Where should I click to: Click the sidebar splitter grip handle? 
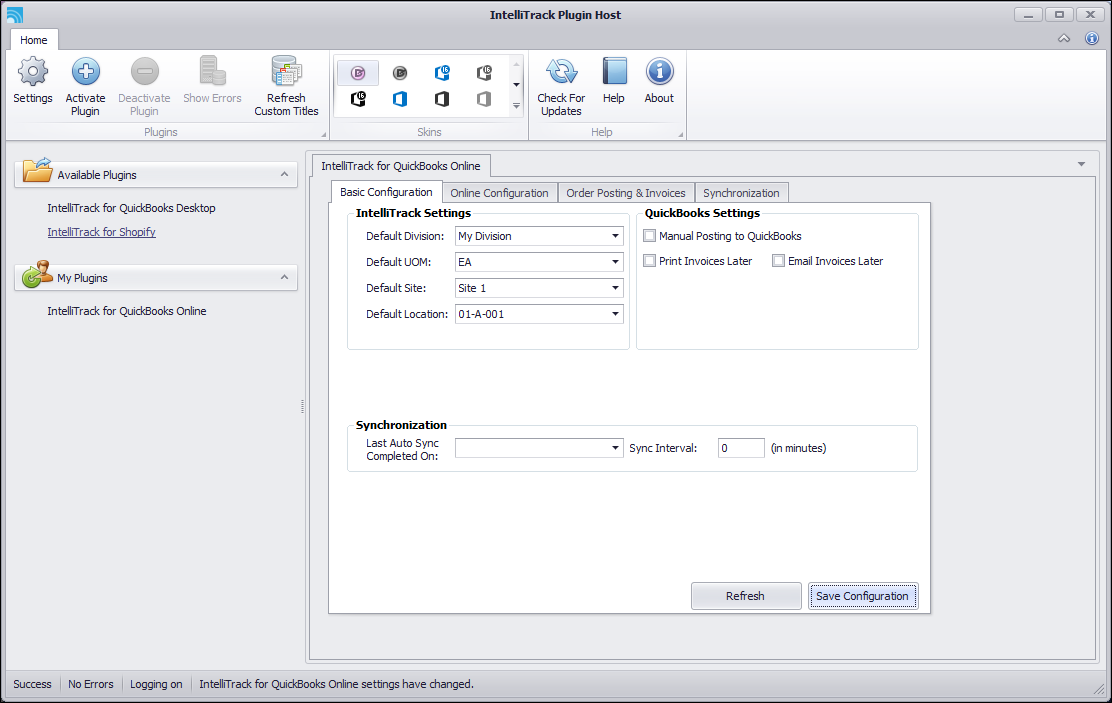(x=303, y=406)
